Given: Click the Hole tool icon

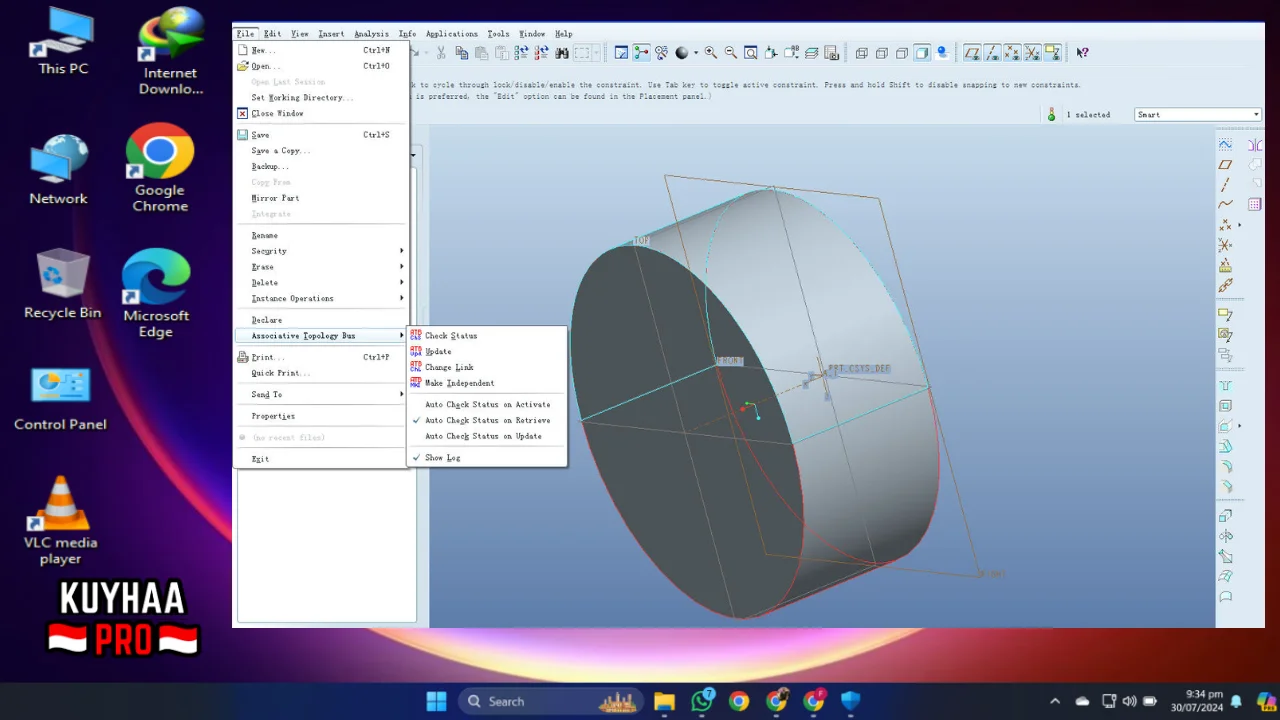Looking at the screenshot, I should [x=1225, y=386].
